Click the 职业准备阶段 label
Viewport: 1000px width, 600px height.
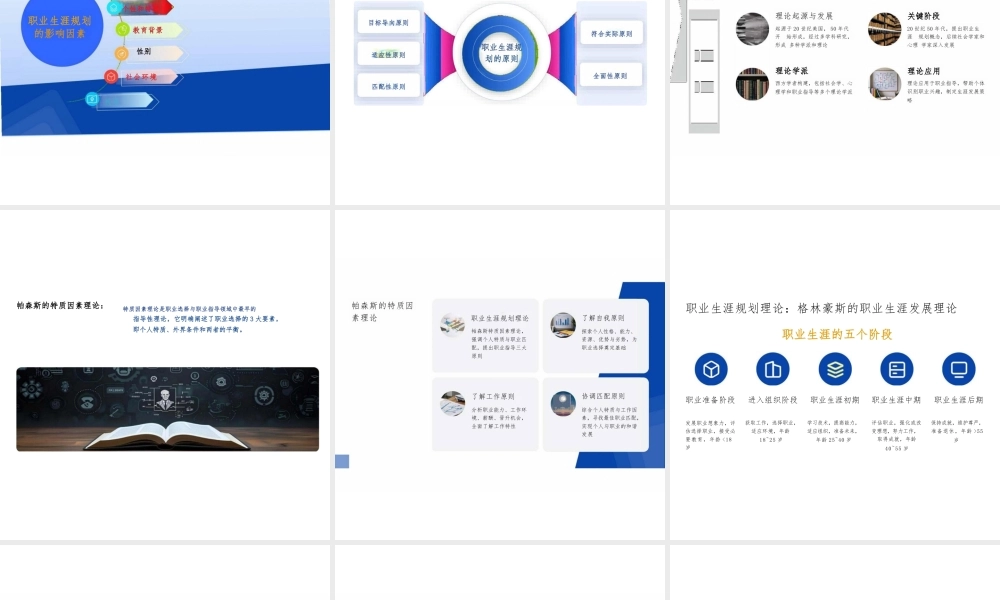click(710, 400)
